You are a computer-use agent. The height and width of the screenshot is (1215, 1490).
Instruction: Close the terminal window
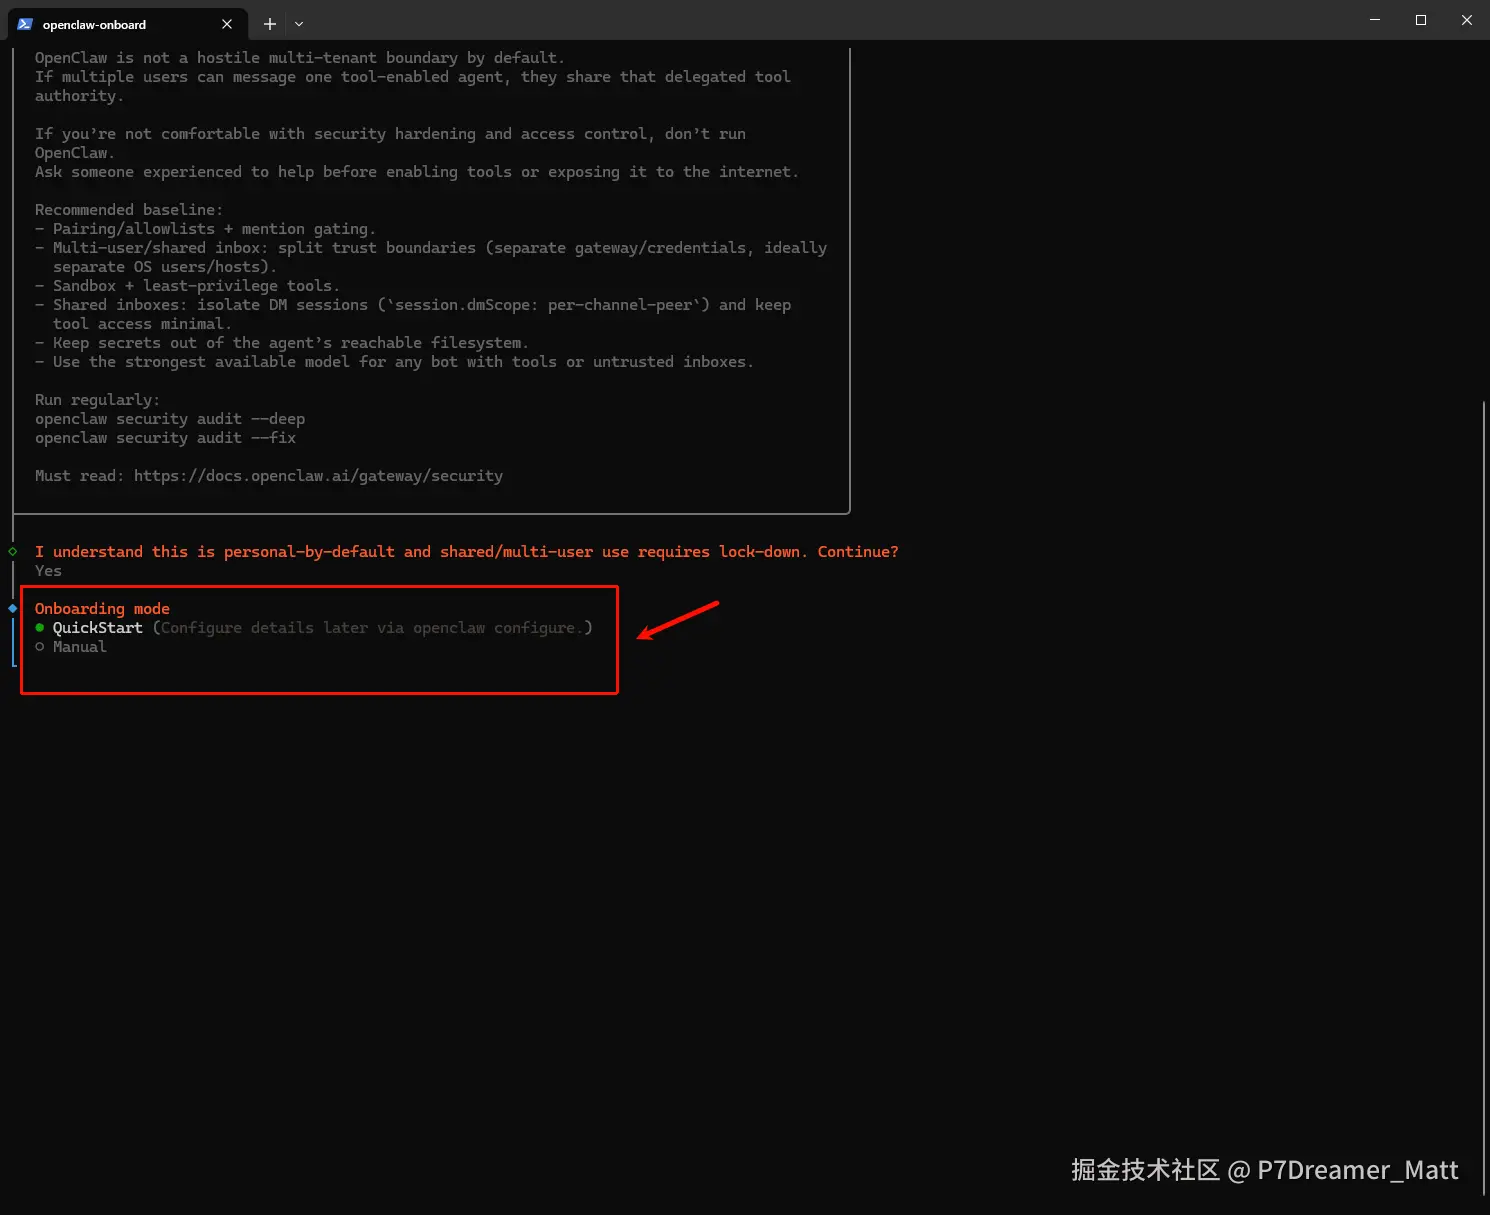(x=1467, y=20)
